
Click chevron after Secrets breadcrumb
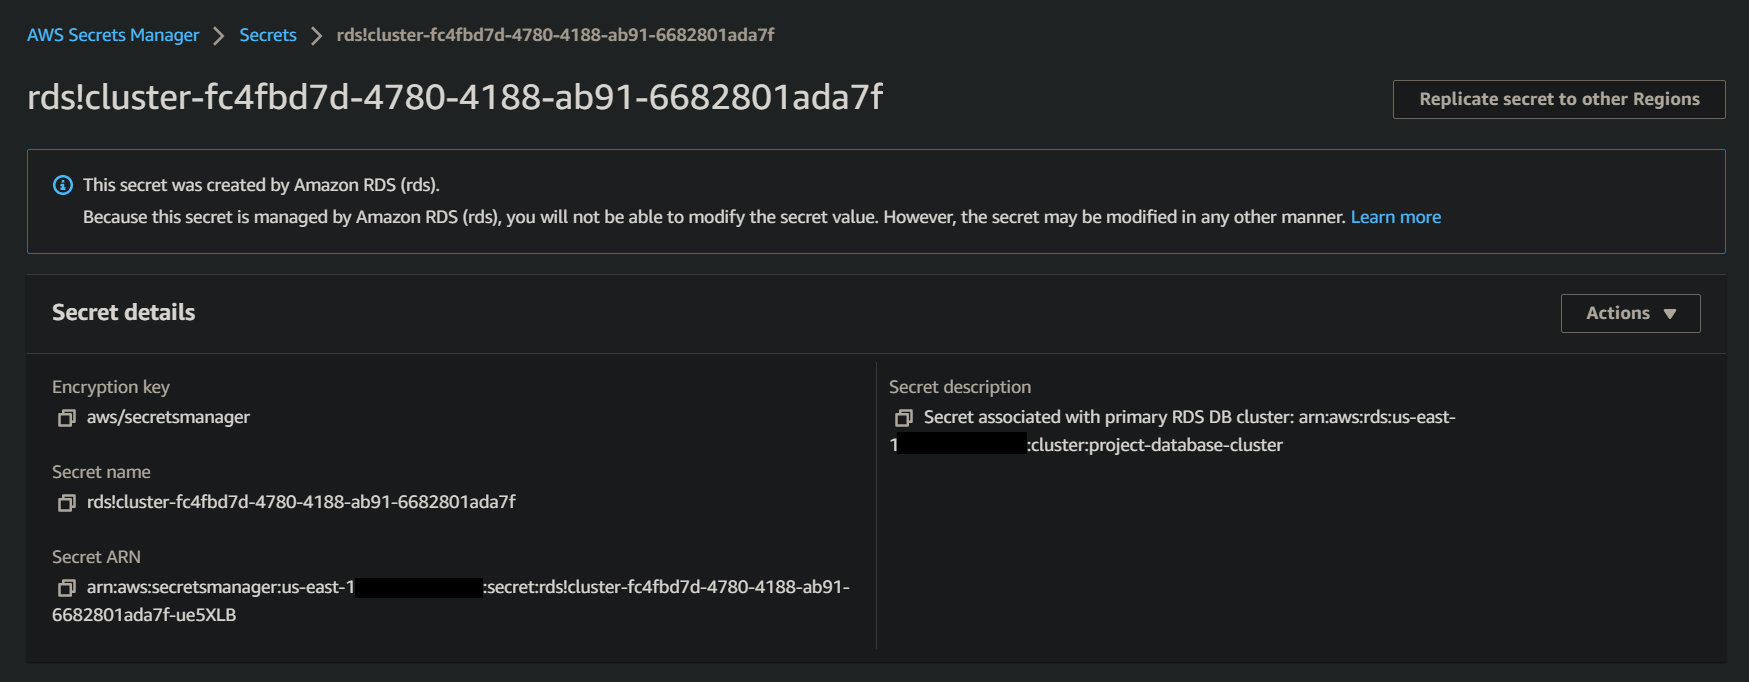pos(317,36)
